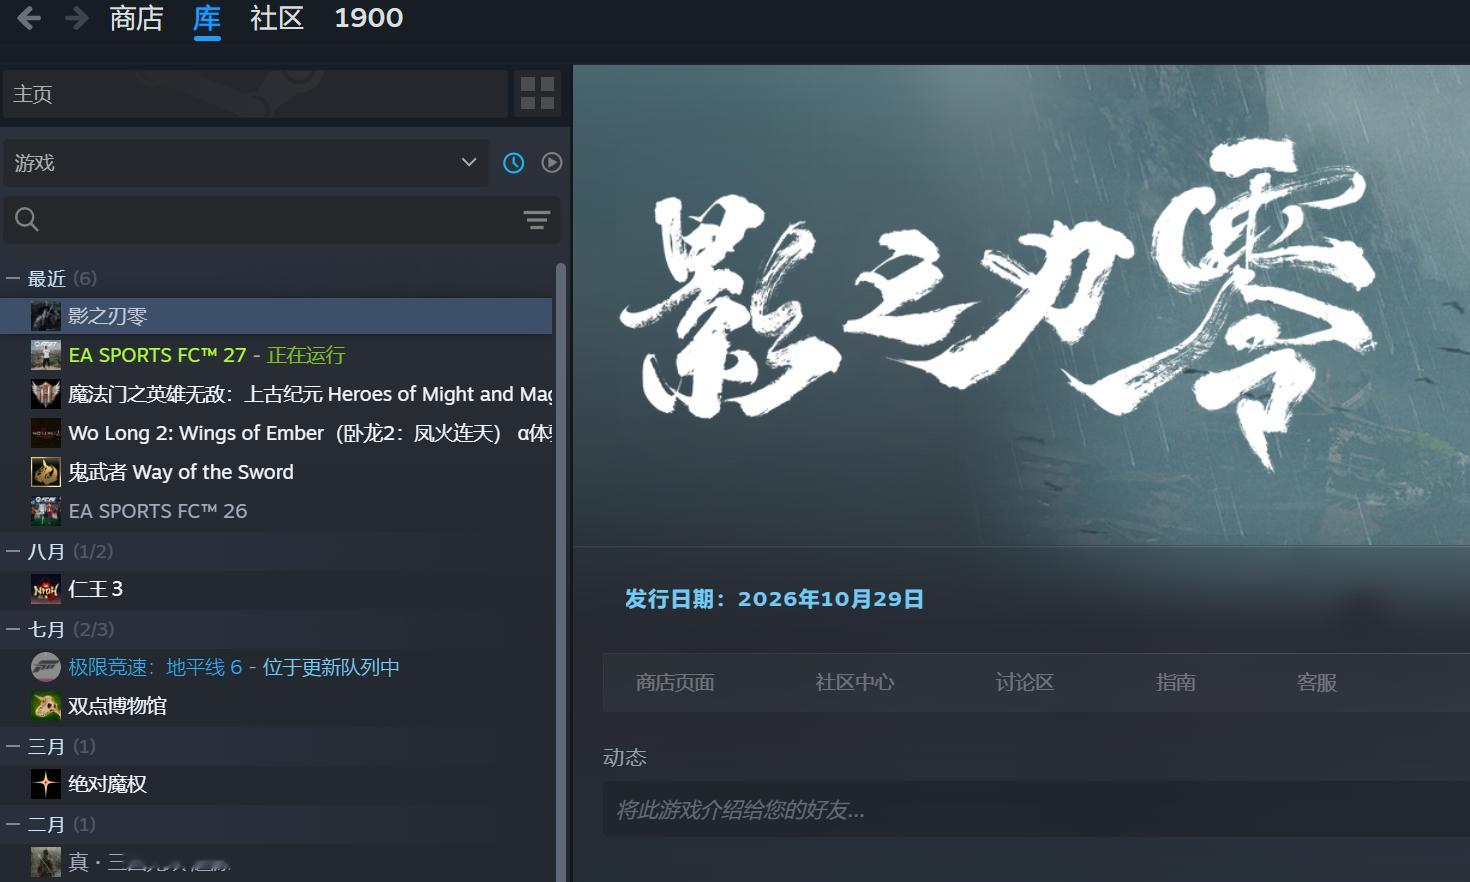
Task: Open 客服 tab
Action: pyautogui.click(x=1317, y=683)
